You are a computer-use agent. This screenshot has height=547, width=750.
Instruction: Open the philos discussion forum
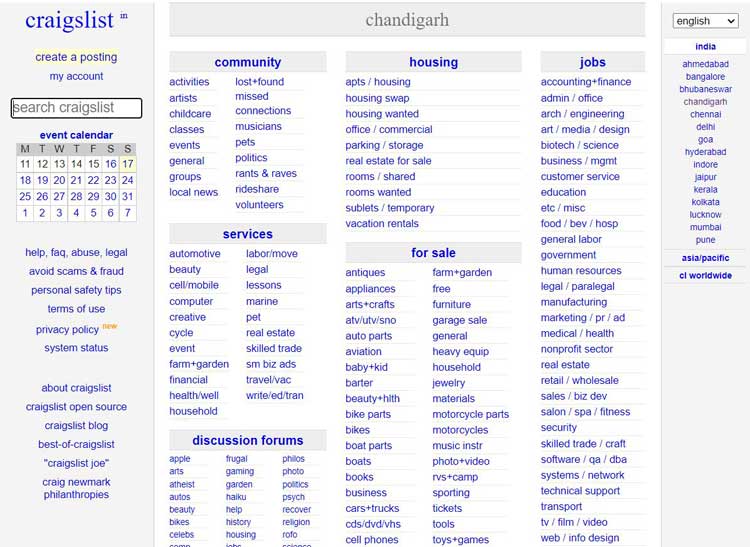tap(293, 459)
